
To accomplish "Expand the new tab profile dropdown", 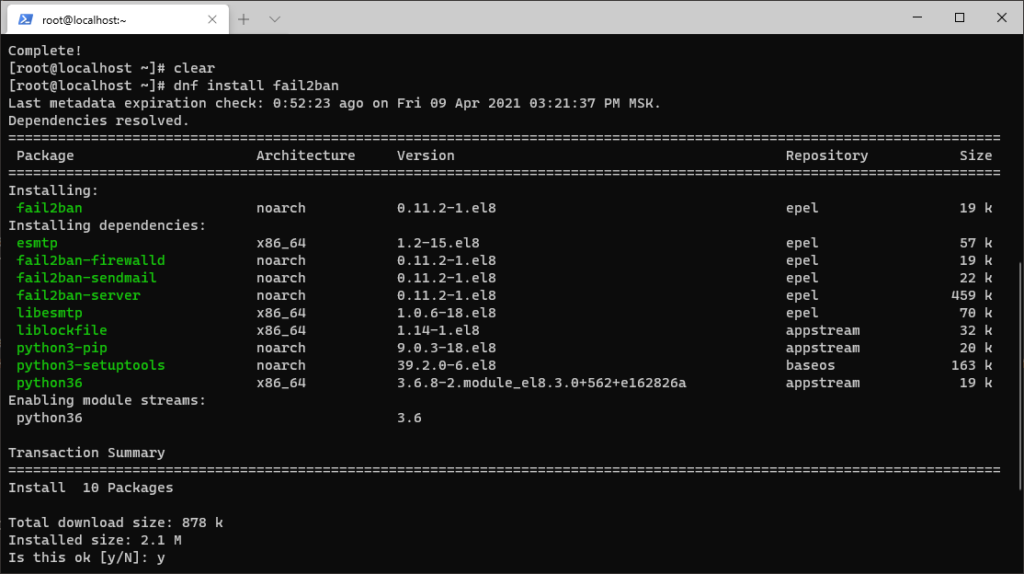I will tap(275, 20).
